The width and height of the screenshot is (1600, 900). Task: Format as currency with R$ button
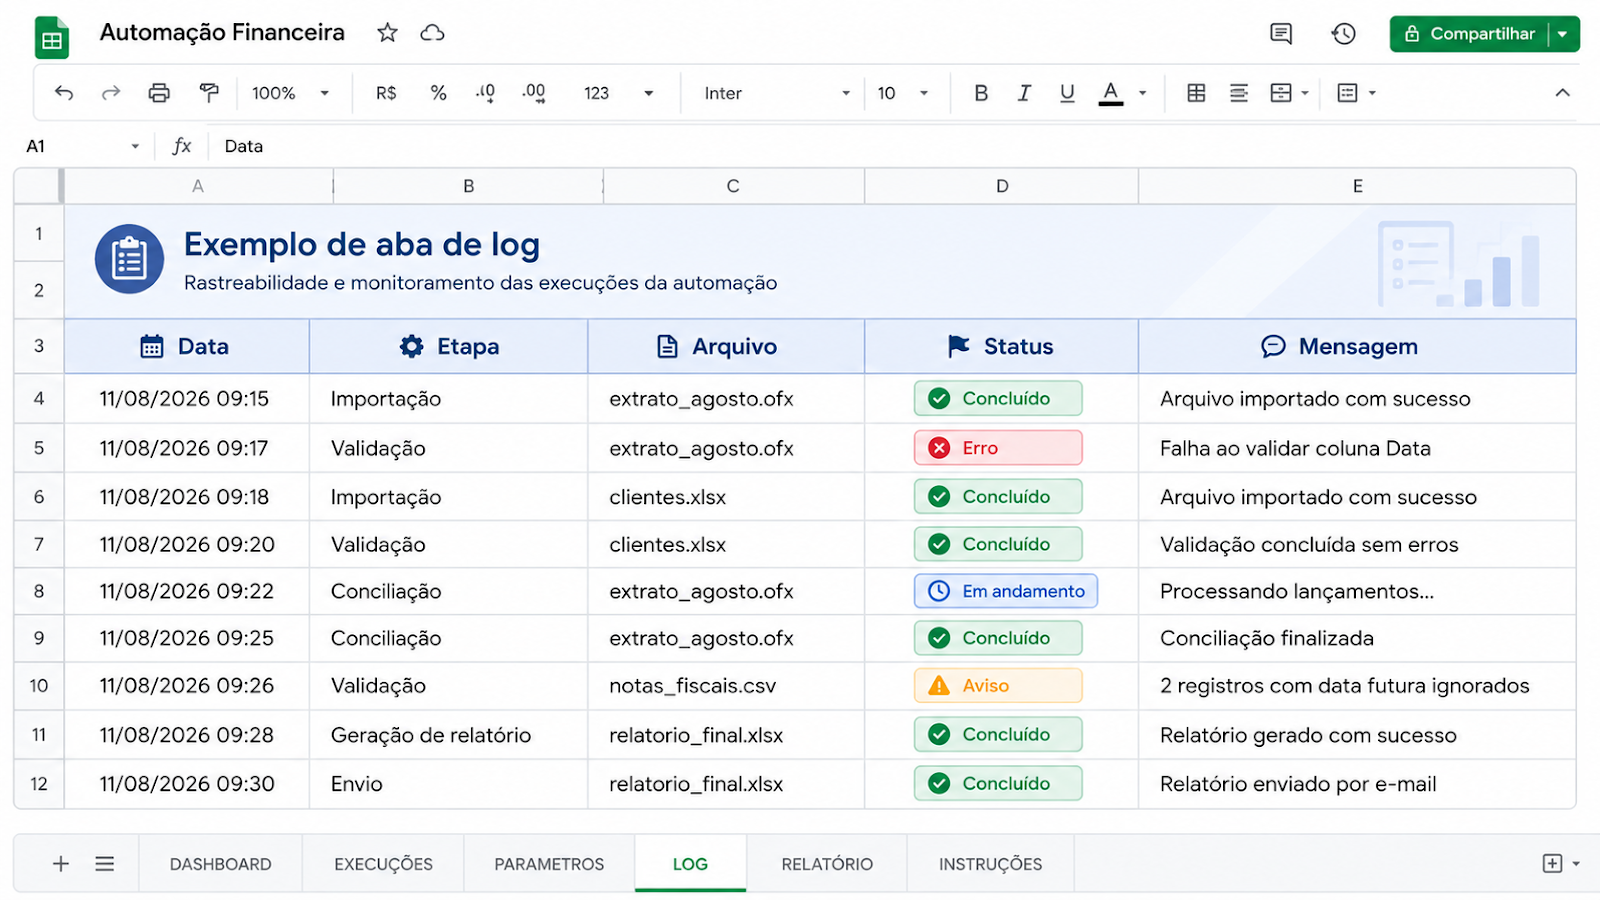click(x=386, y=93)
